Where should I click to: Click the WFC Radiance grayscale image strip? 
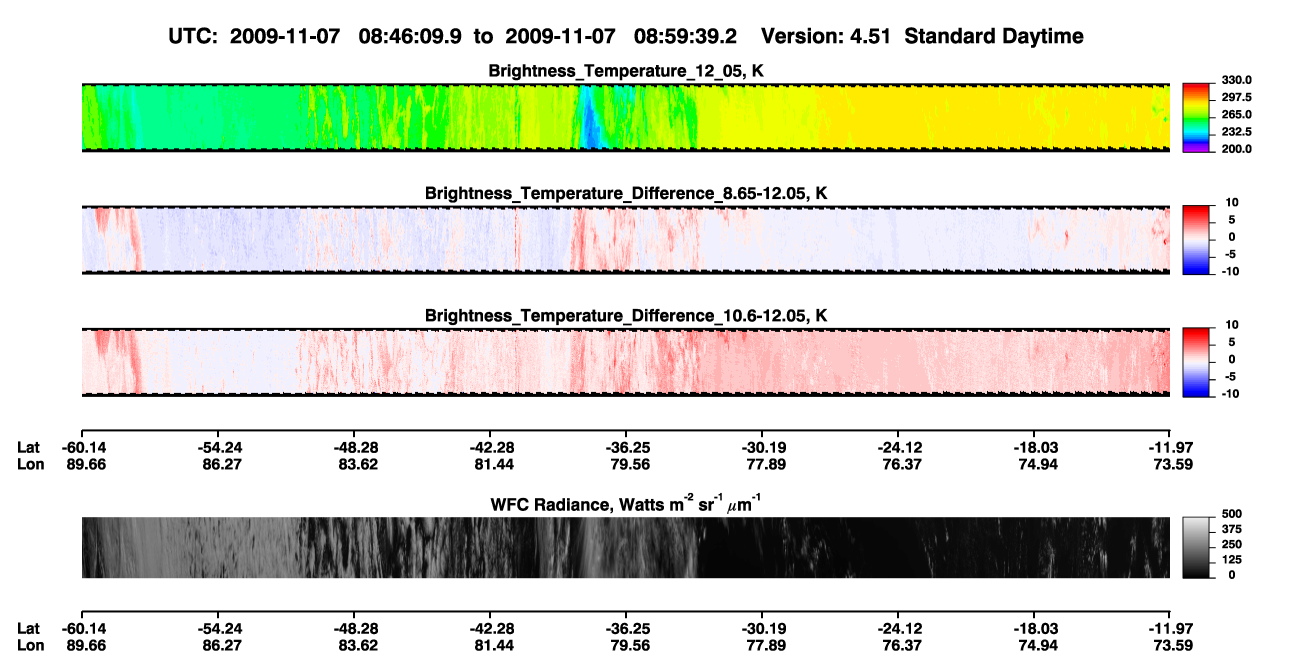pyautogui.click(x=625, y=547)
